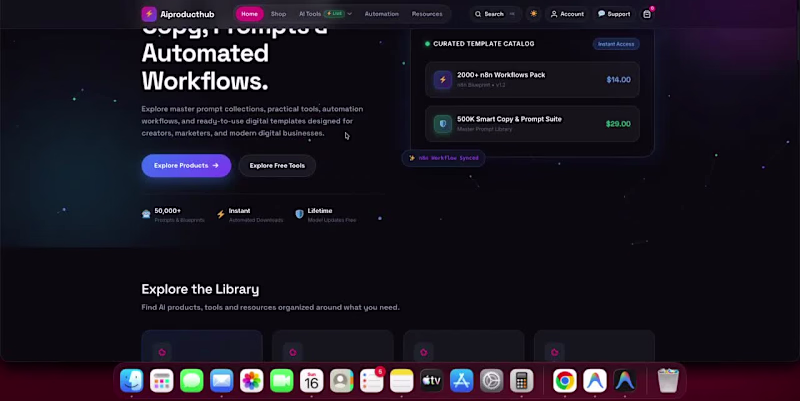Click the Instant downloads lightning icon
The width and height of the screenshot is (800, 401).
[220, 214]
